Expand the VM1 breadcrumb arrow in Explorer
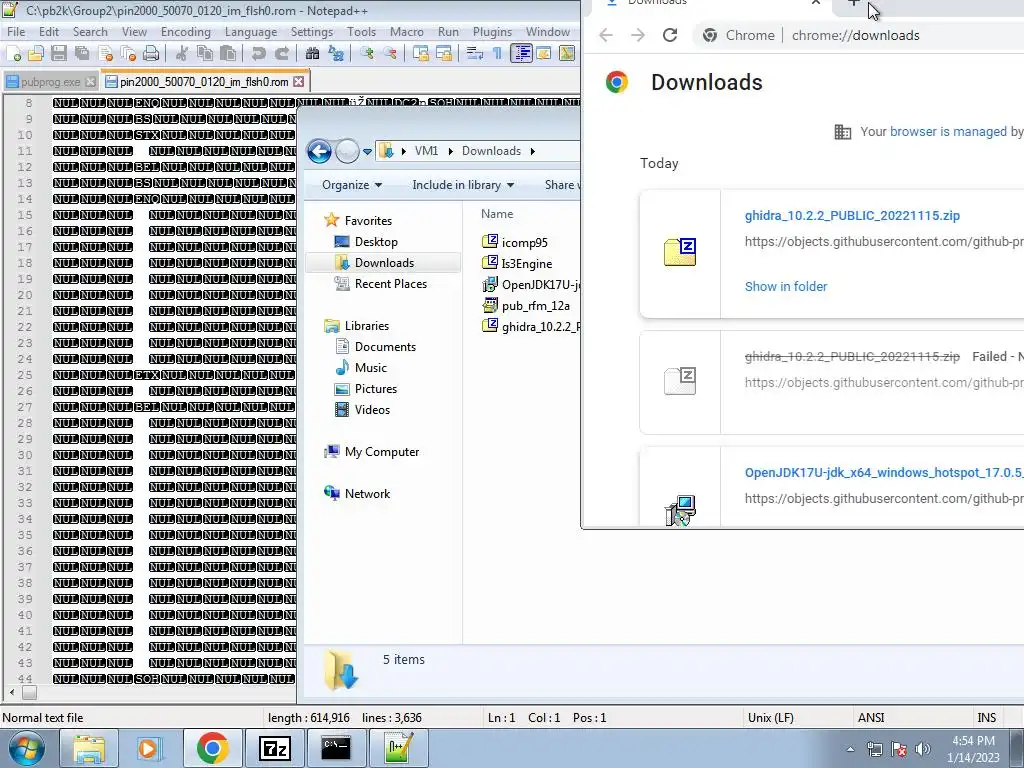 click(x=451, y=151)
